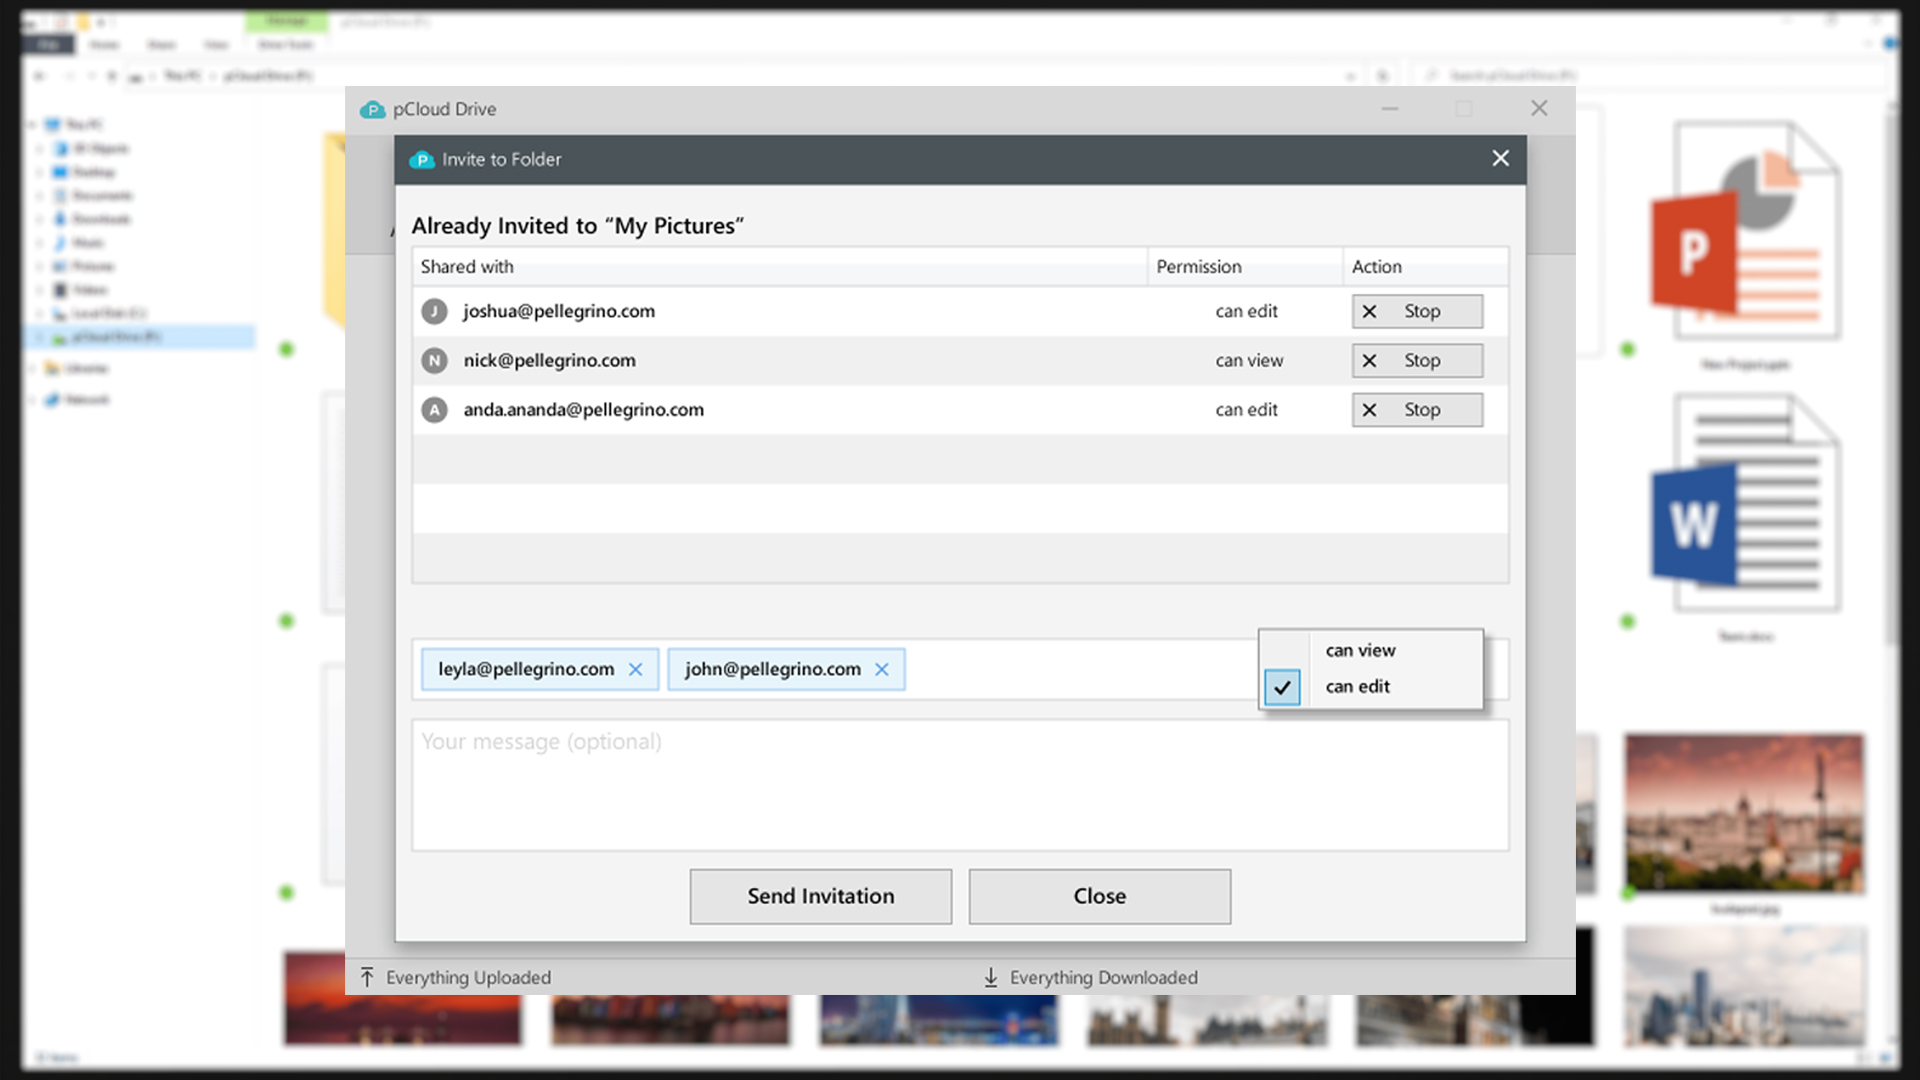Select the can view permission option
Viewport: 1920px width, 1080px height.
tap(1360, 650)
